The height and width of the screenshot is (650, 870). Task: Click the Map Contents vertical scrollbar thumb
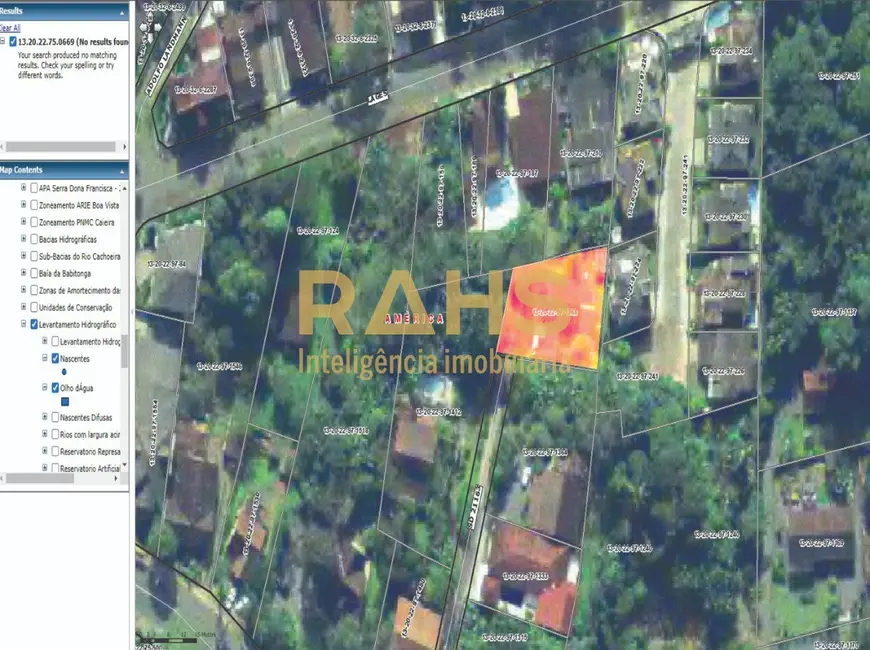point(124,350)
